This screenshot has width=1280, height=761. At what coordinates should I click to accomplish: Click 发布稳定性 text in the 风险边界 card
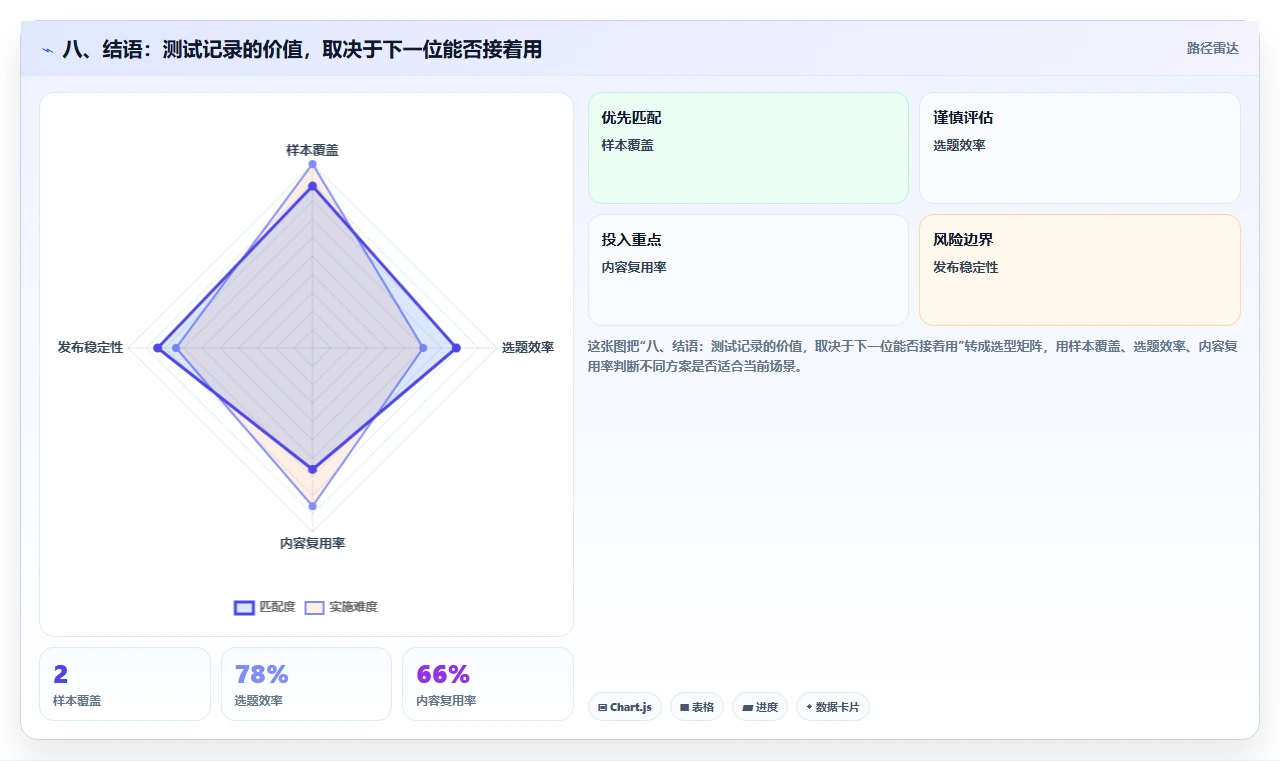tap(965, 267)
